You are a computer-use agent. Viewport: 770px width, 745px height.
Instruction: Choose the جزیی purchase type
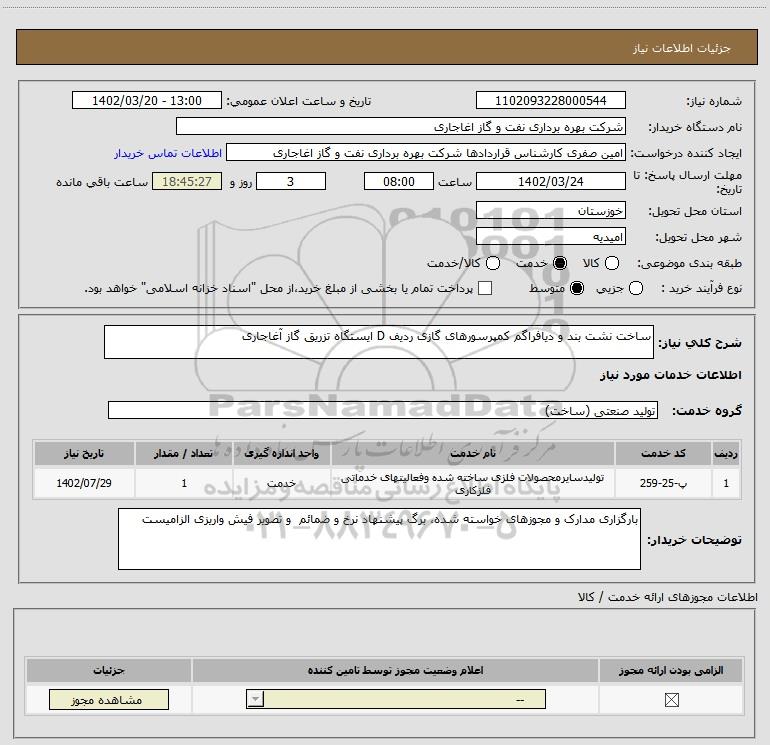(x=636, y=288)
